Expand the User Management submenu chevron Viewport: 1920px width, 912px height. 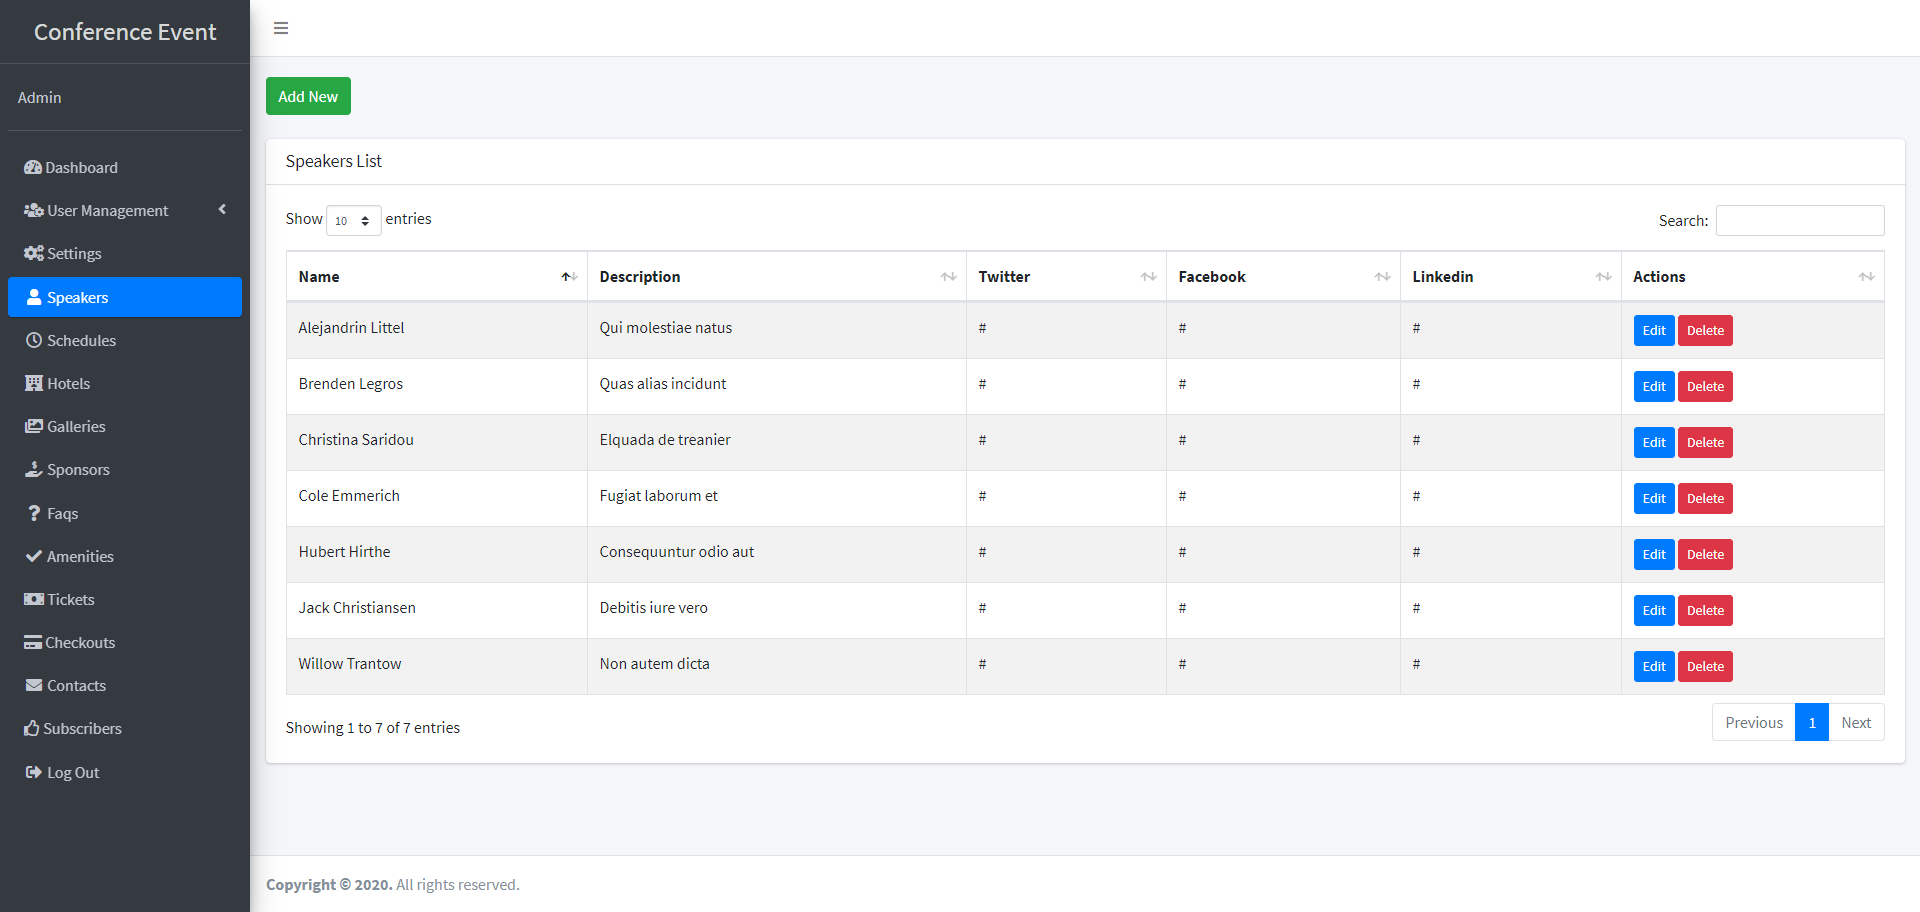point(222,210)
